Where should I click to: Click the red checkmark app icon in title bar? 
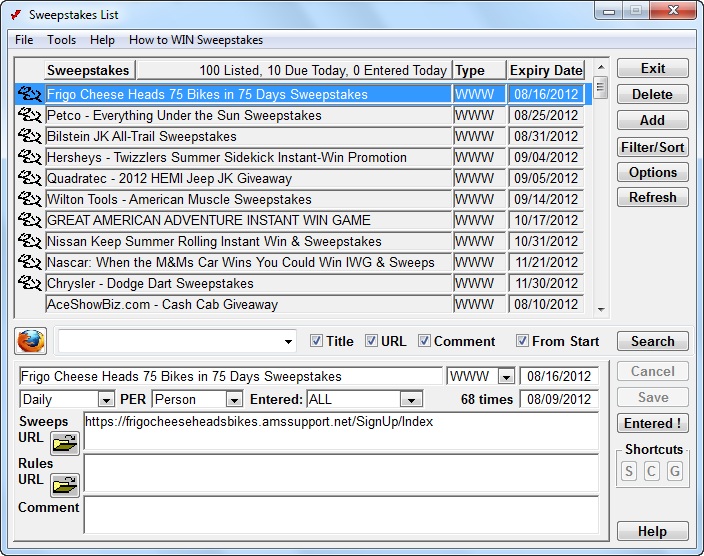(16, 14)
